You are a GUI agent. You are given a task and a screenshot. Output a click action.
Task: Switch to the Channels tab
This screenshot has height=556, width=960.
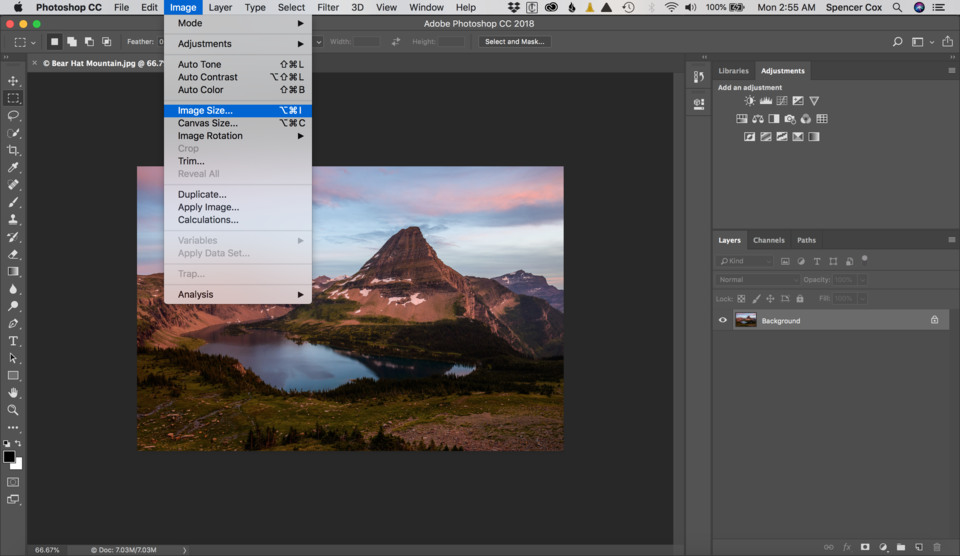pyautogui.click(x=768, y=240)
